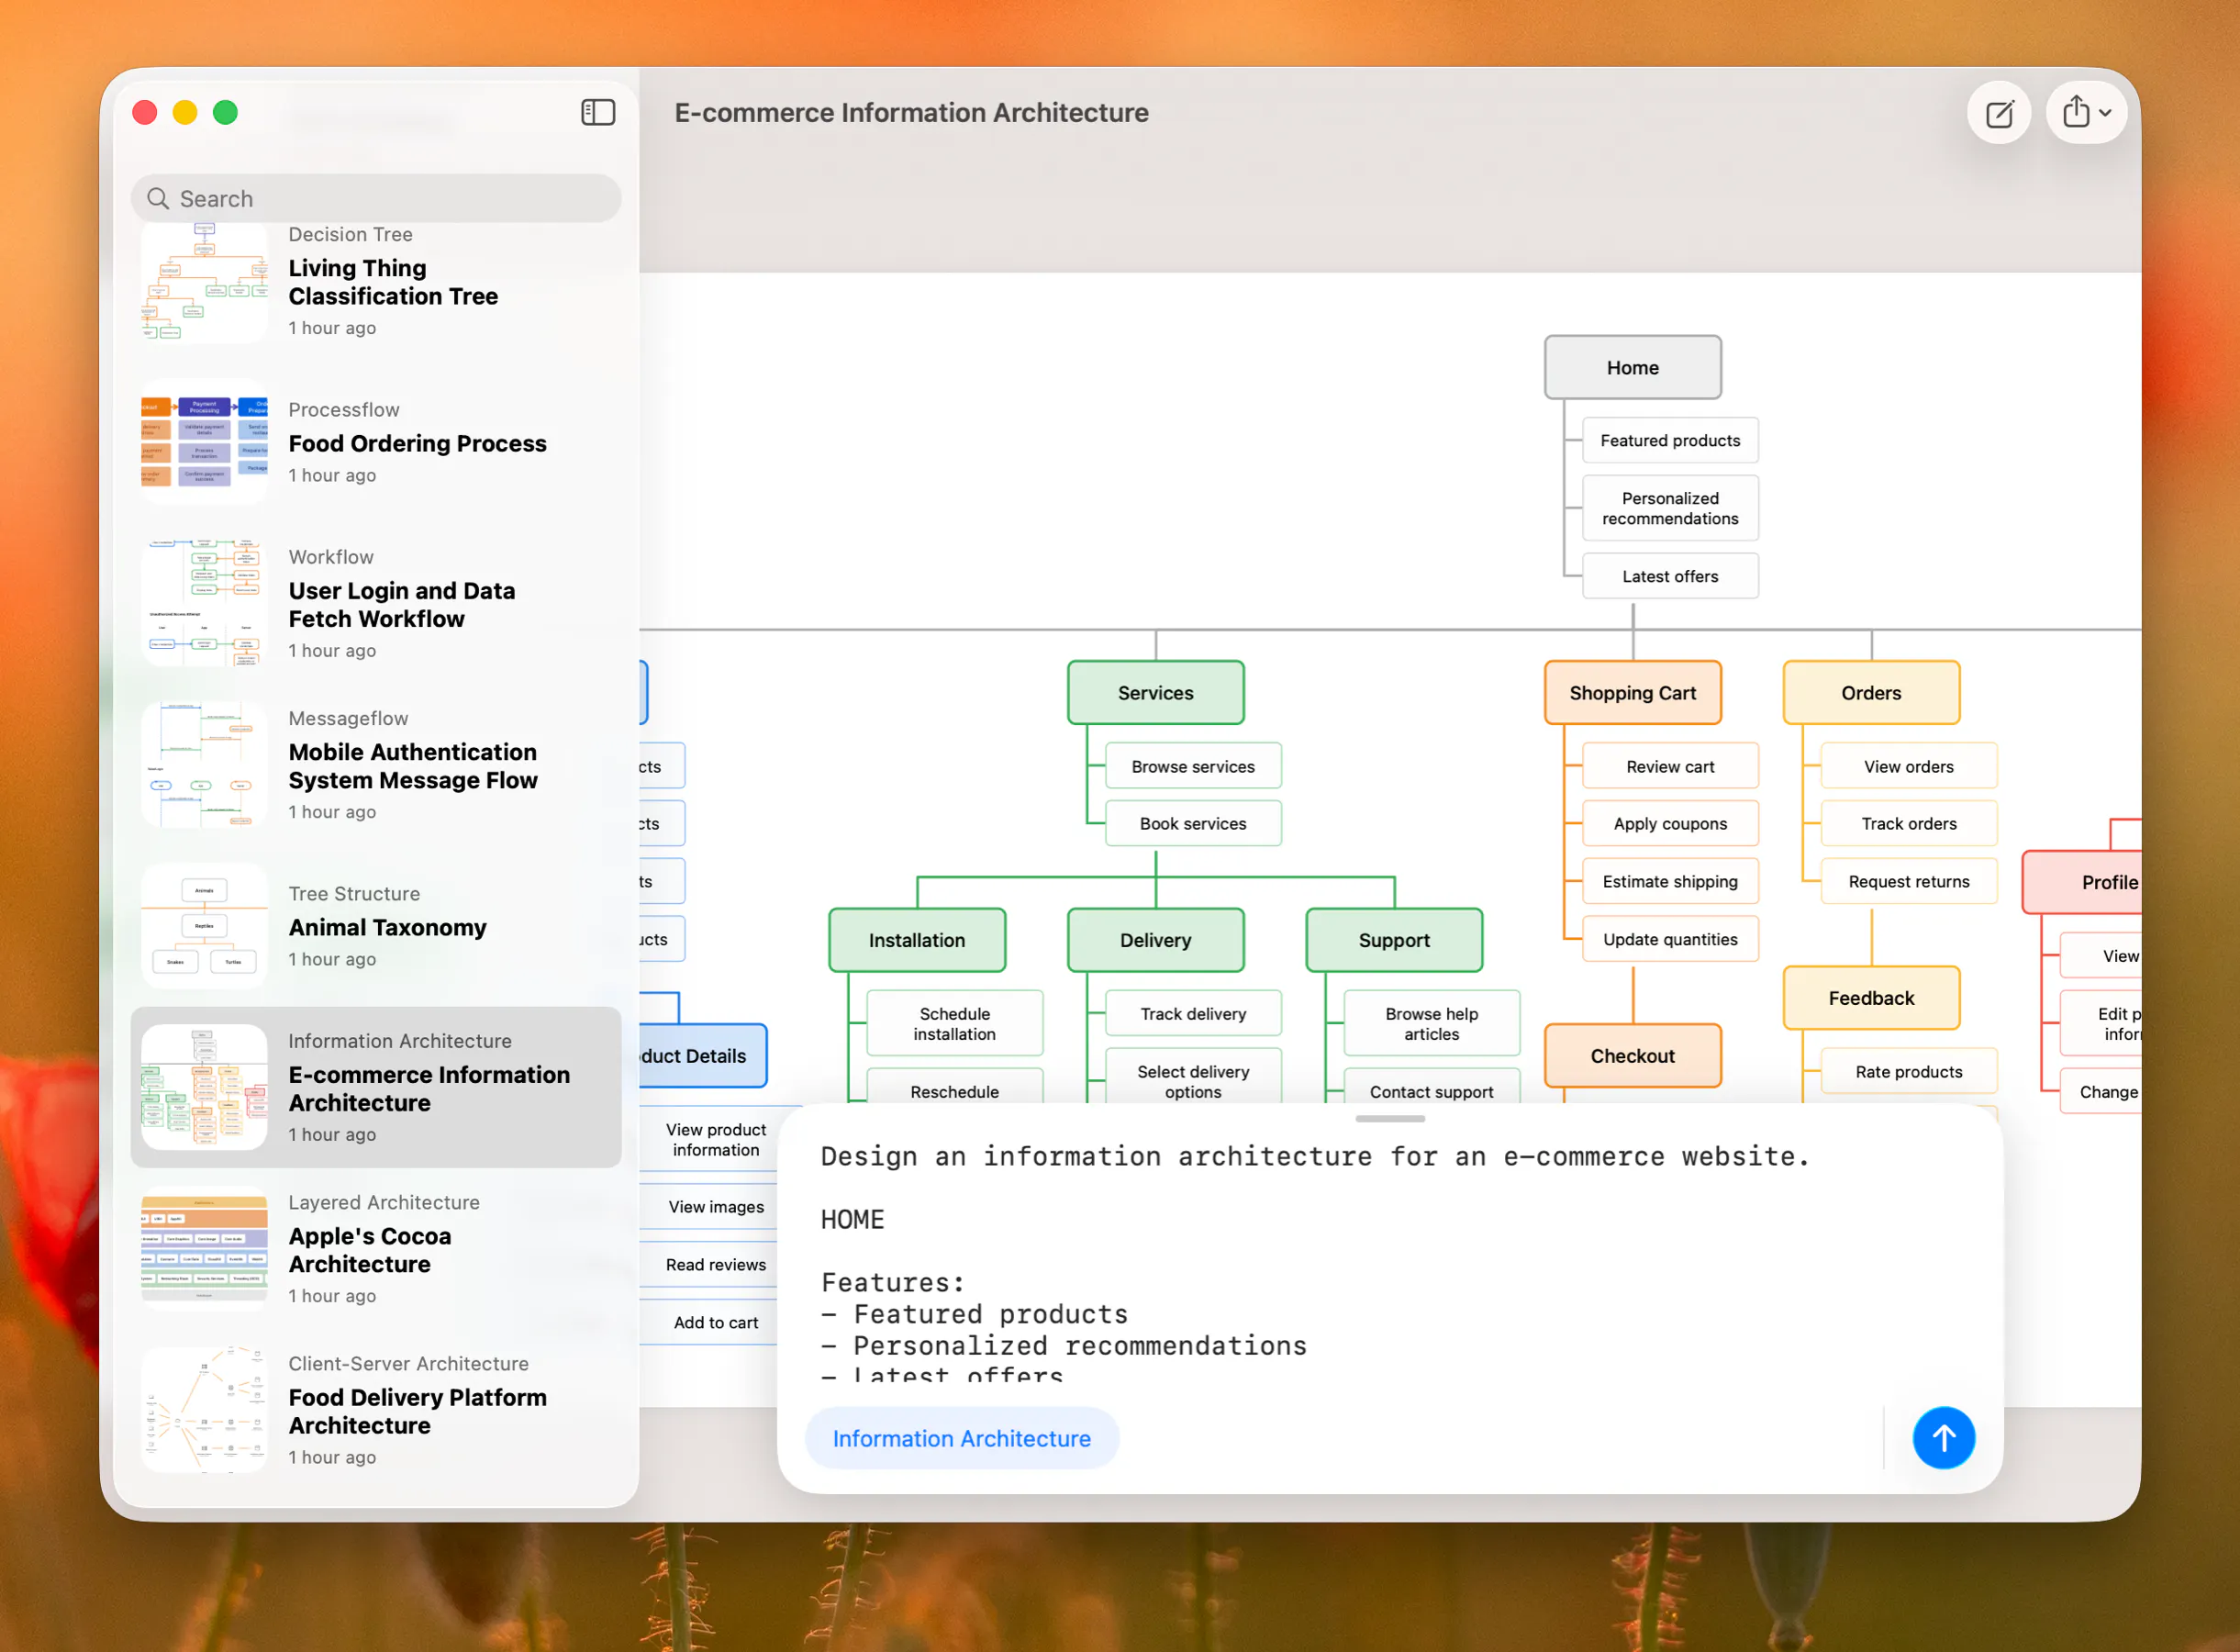The height and width of the screenshot is (1652, 2240).
Task: Select the Apply coupons node
Action: click(x=1670, y=824)
